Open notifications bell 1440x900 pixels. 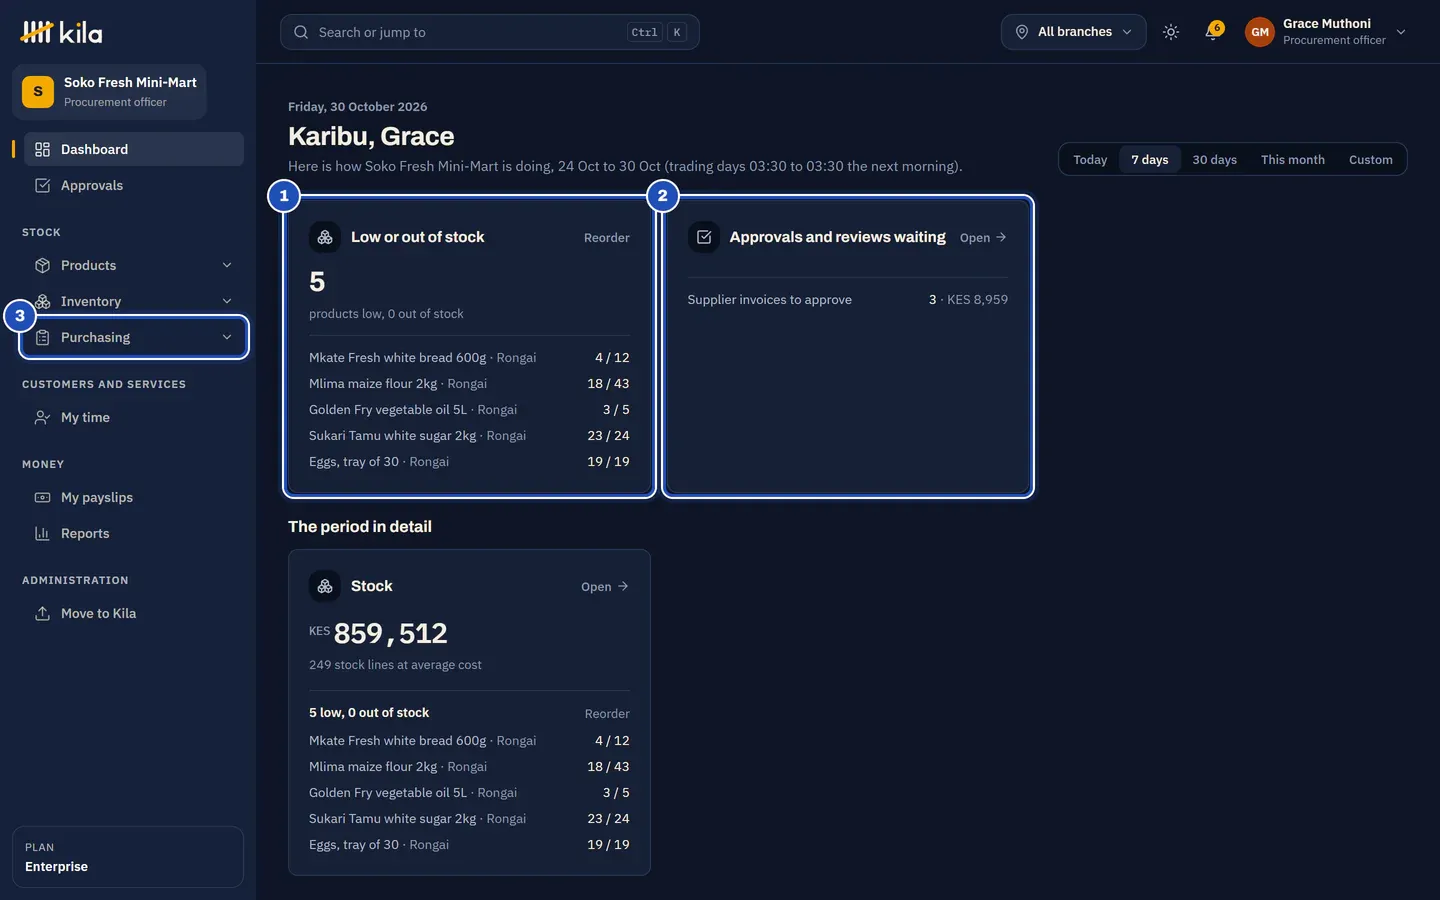(1213, 32)
